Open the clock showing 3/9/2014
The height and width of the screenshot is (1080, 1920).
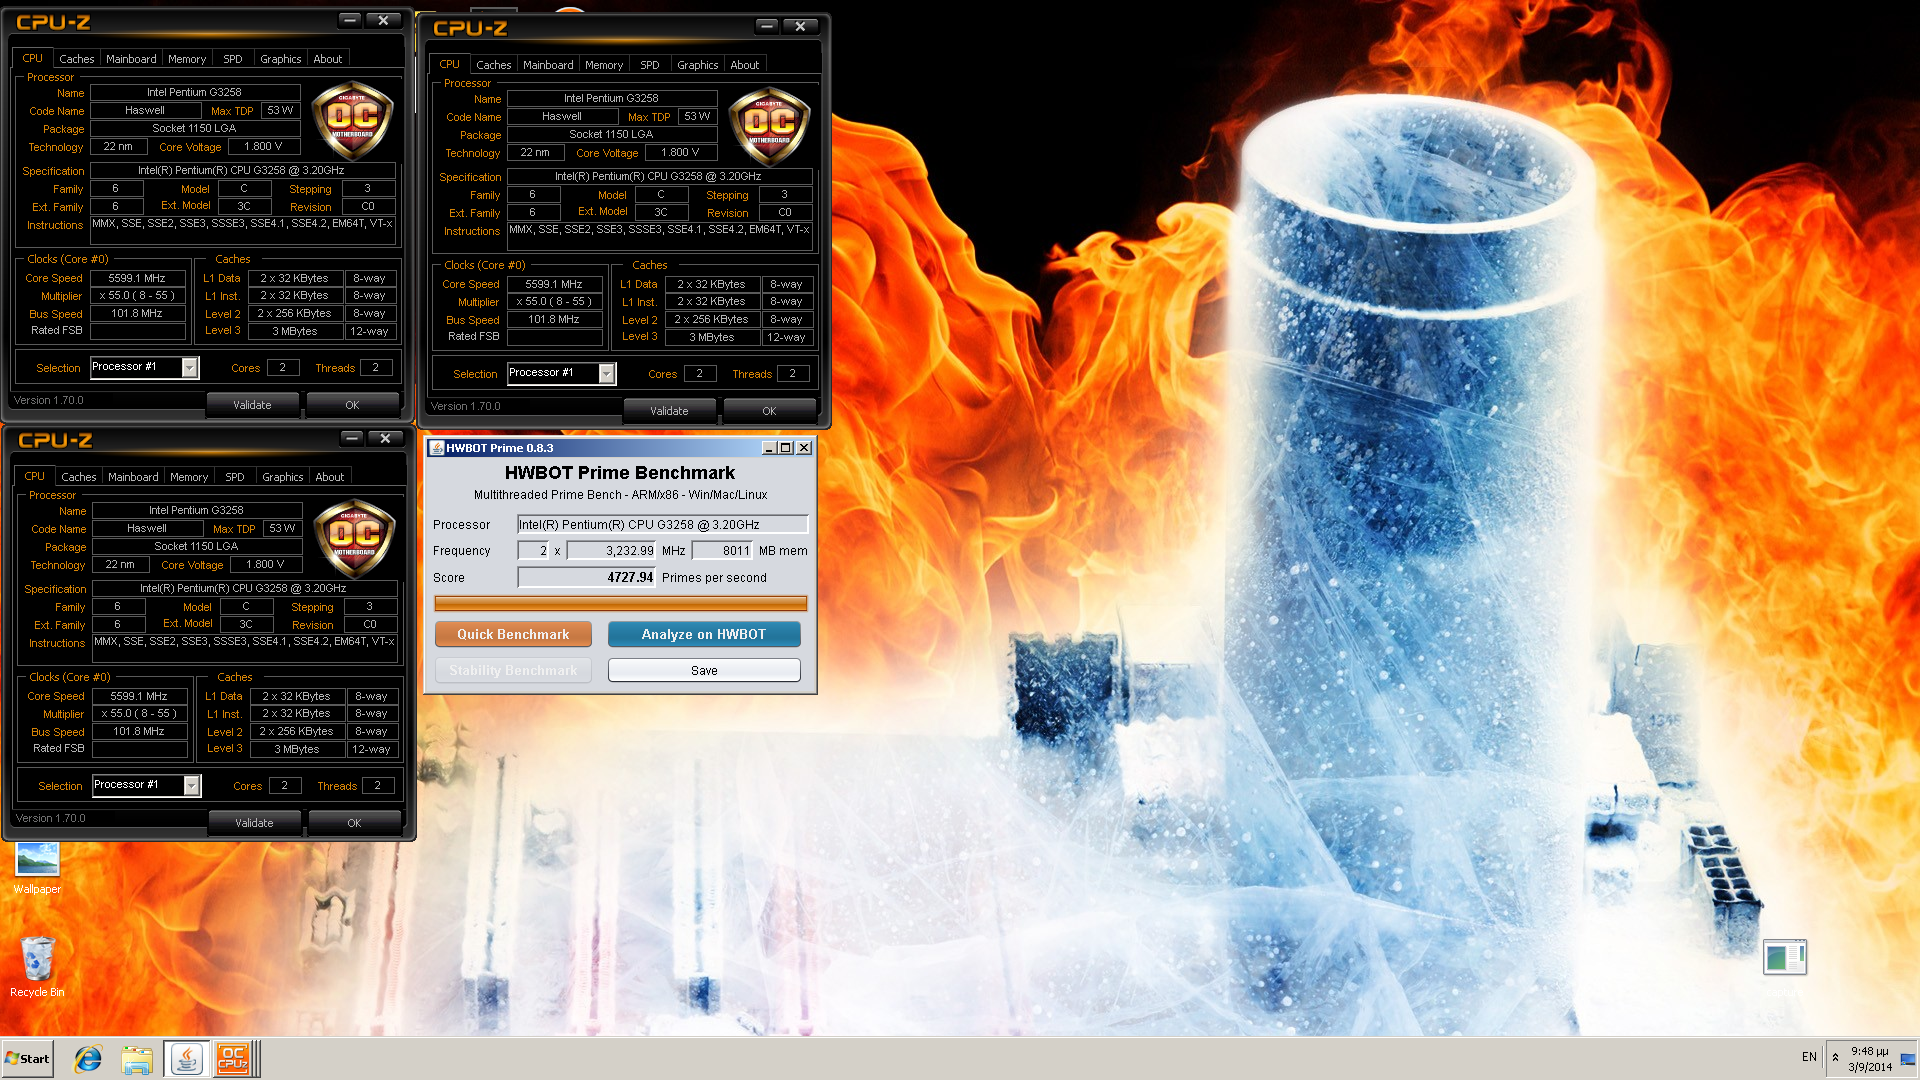1870,1059
